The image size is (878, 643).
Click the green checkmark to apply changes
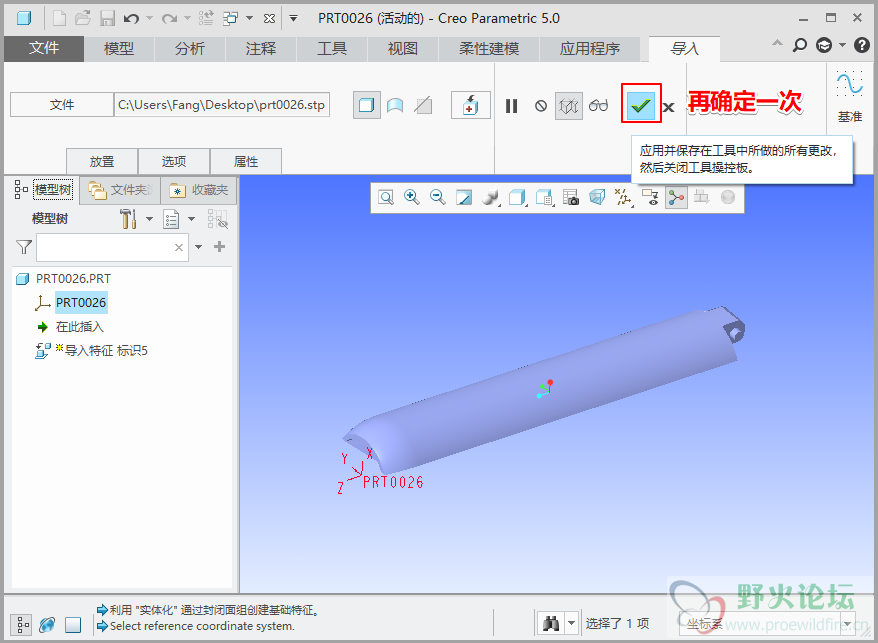(641, 104)
